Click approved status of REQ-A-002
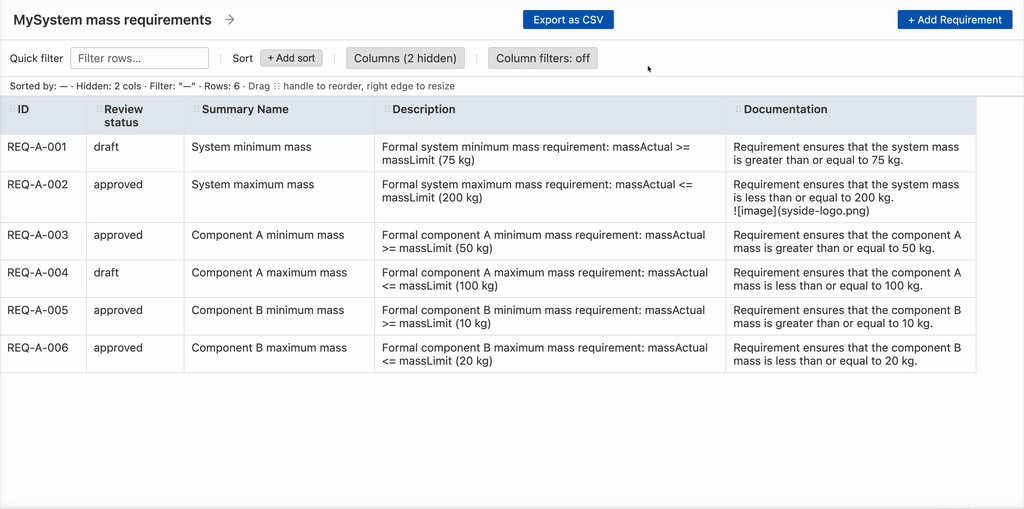 (x=135, y=197)
